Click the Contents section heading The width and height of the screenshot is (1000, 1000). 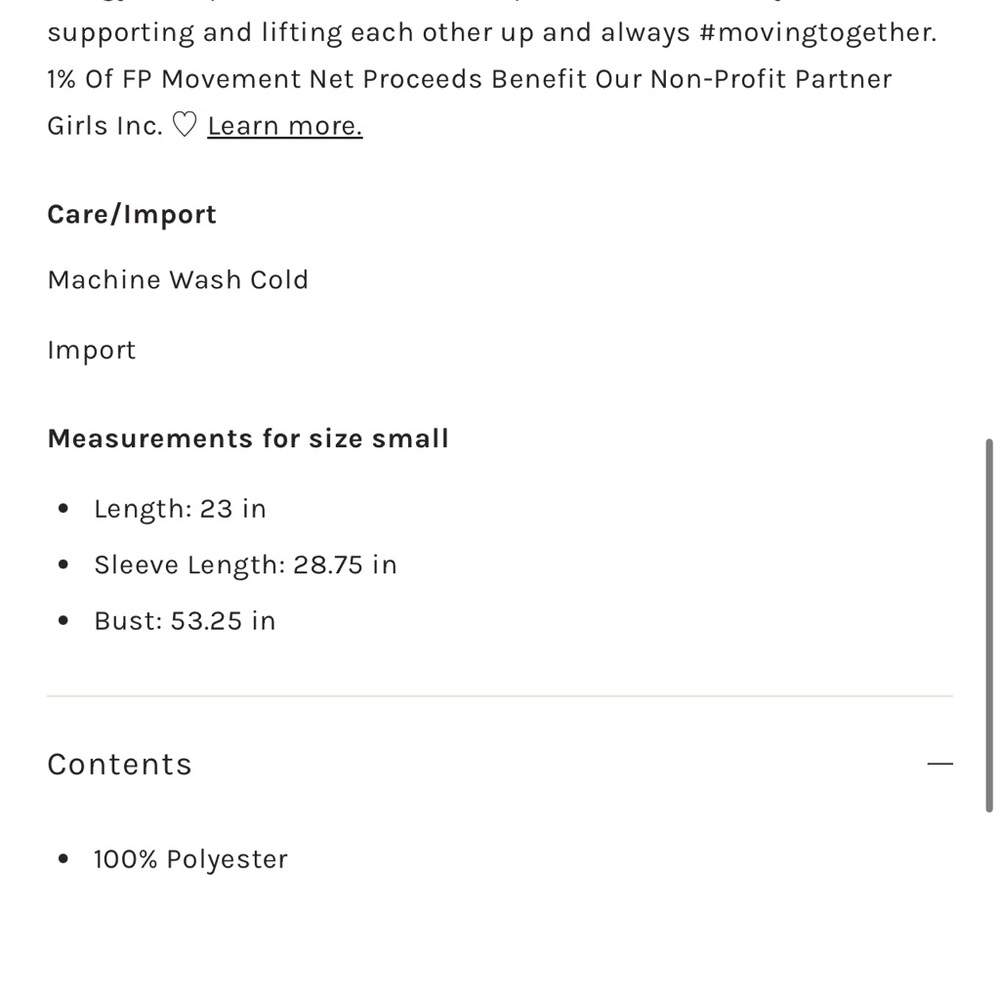[x=119, y=764]
